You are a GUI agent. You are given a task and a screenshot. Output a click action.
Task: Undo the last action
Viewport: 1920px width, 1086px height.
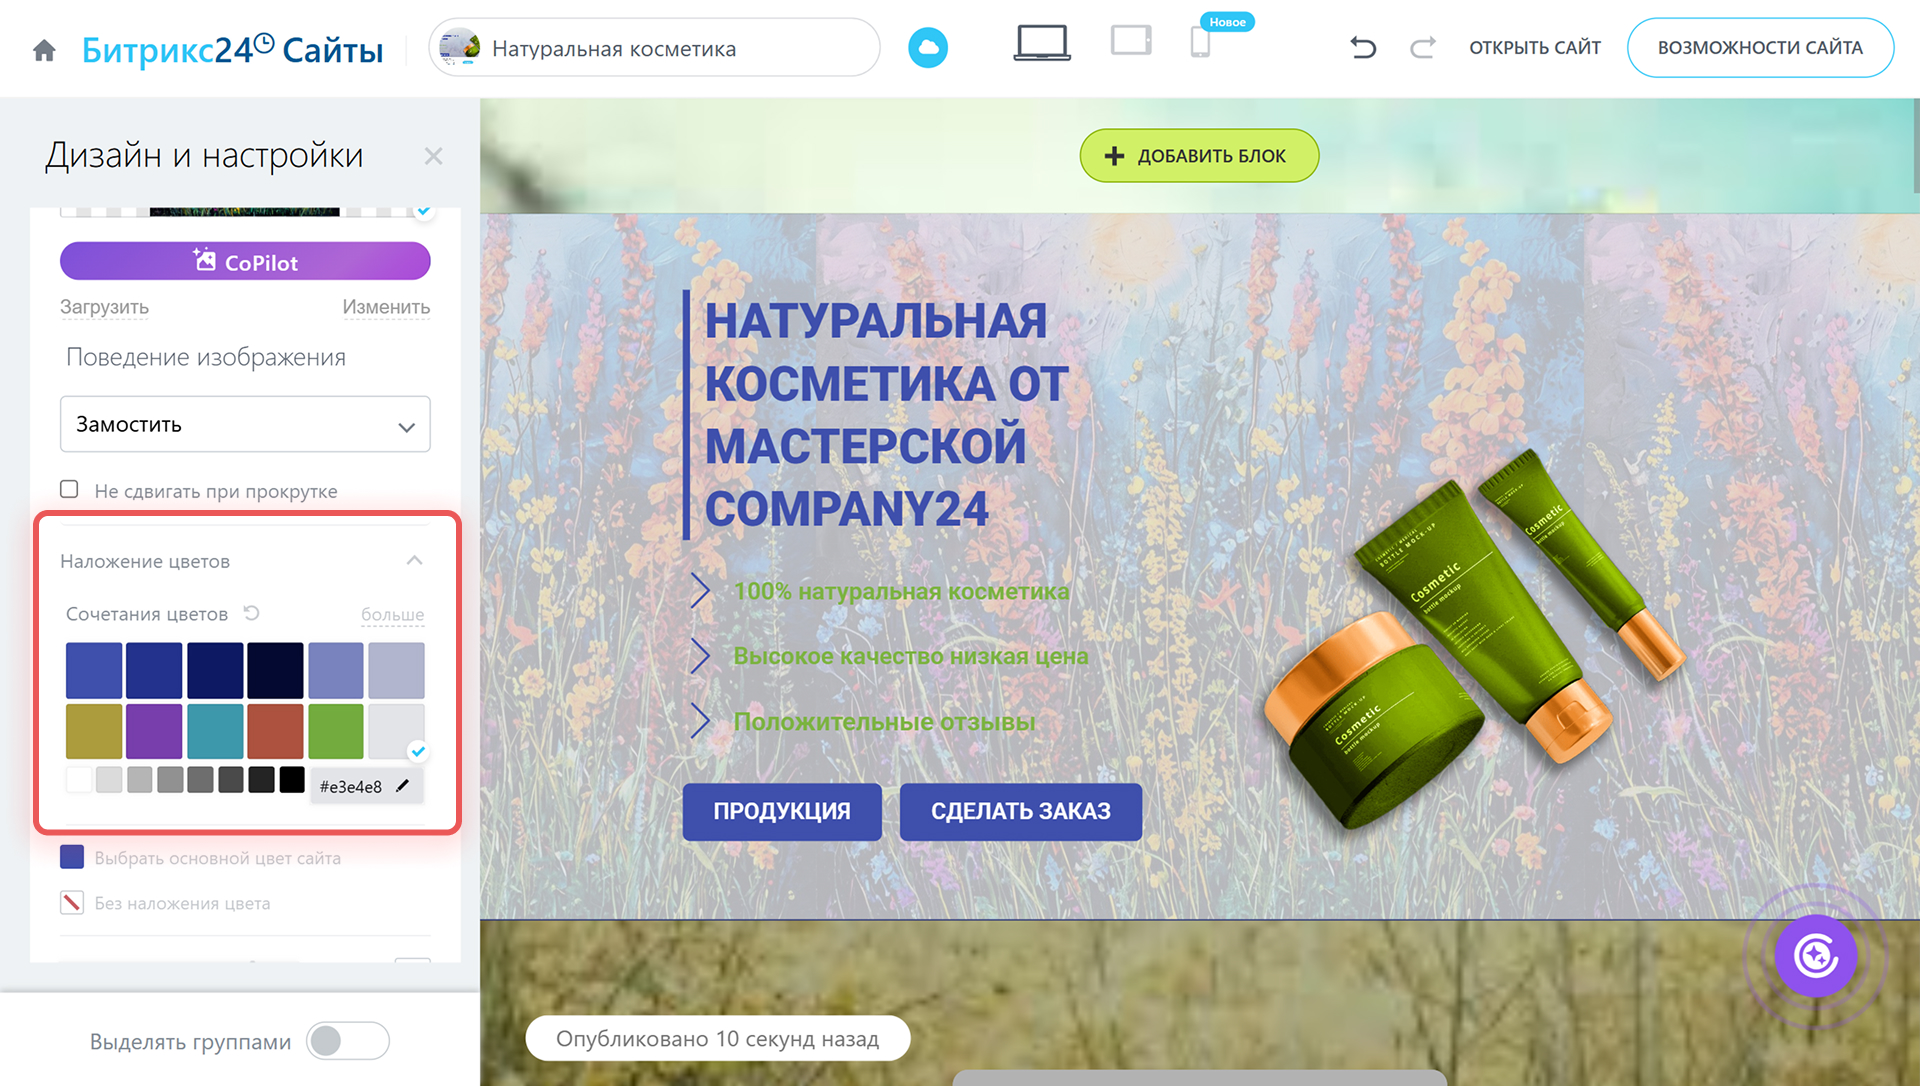1362,47
